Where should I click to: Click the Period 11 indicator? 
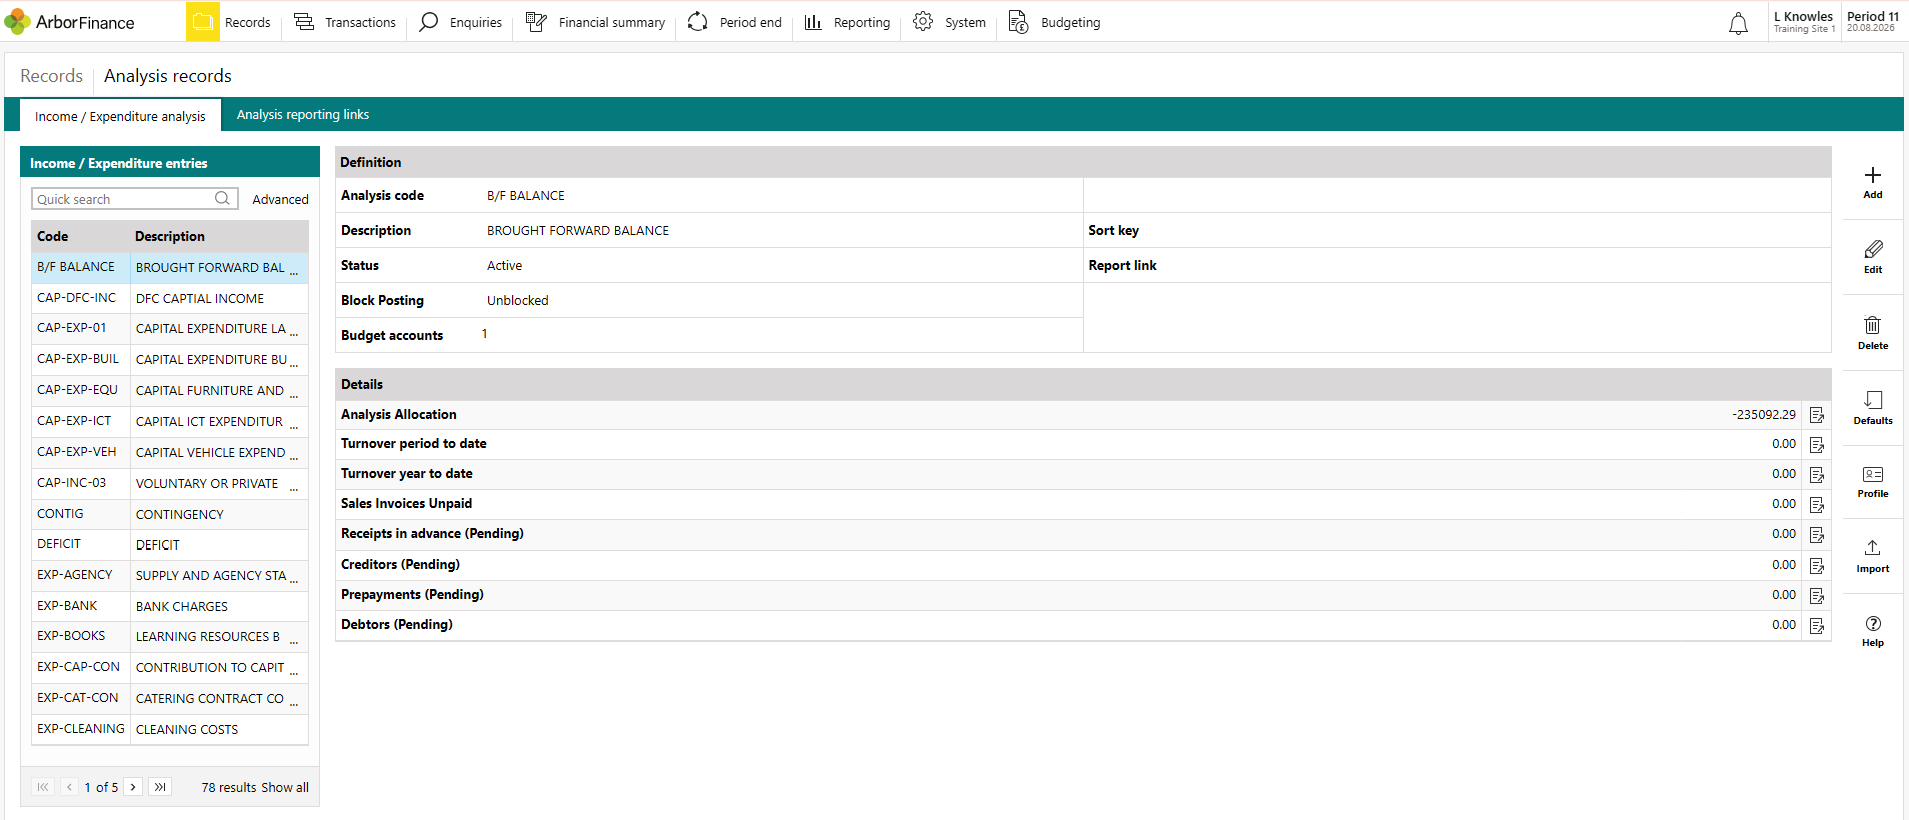click(1872, 22)
